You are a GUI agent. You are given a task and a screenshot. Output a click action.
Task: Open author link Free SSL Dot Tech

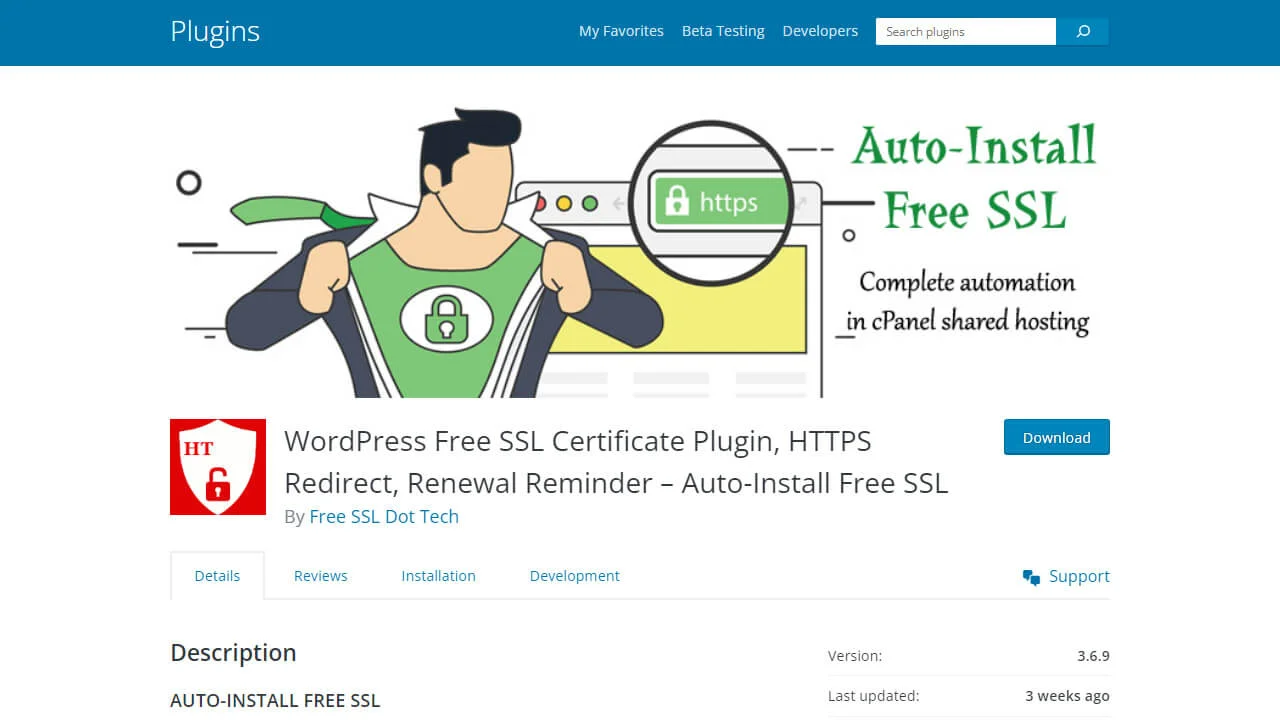[384, 516]
